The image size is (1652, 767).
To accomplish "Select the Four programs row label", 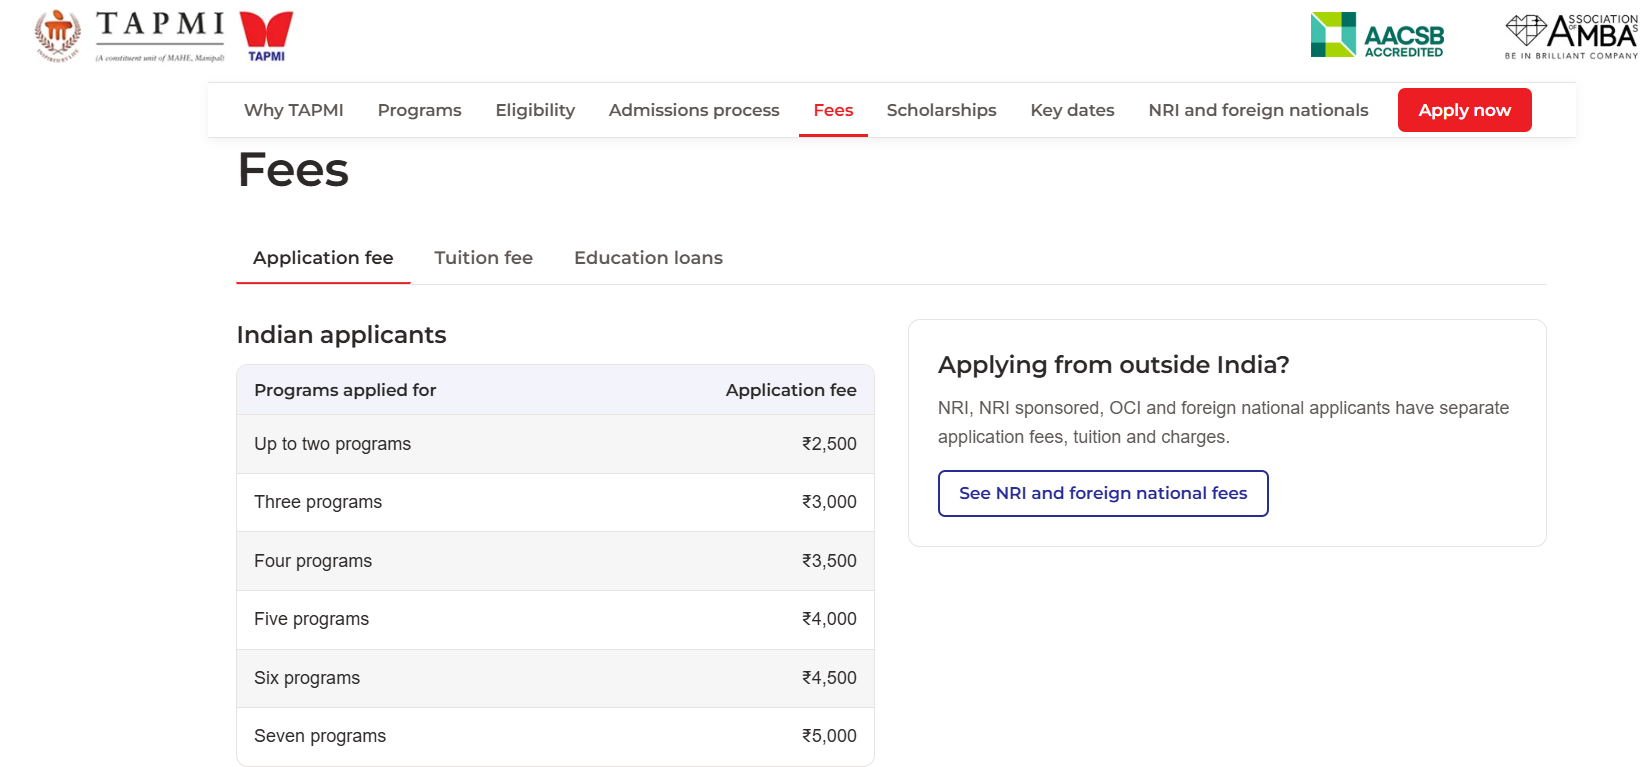I will click(313, 561).
